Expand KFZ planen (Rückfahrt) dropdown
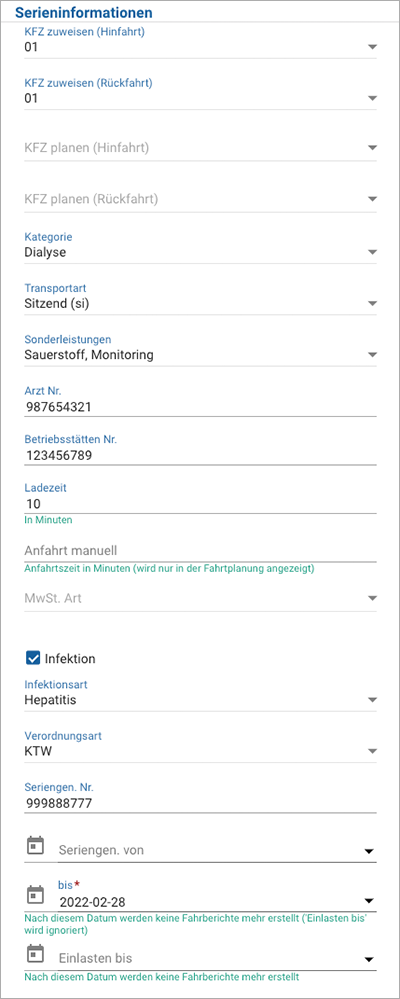Screen dimensions: 400x999 point(200,199)
